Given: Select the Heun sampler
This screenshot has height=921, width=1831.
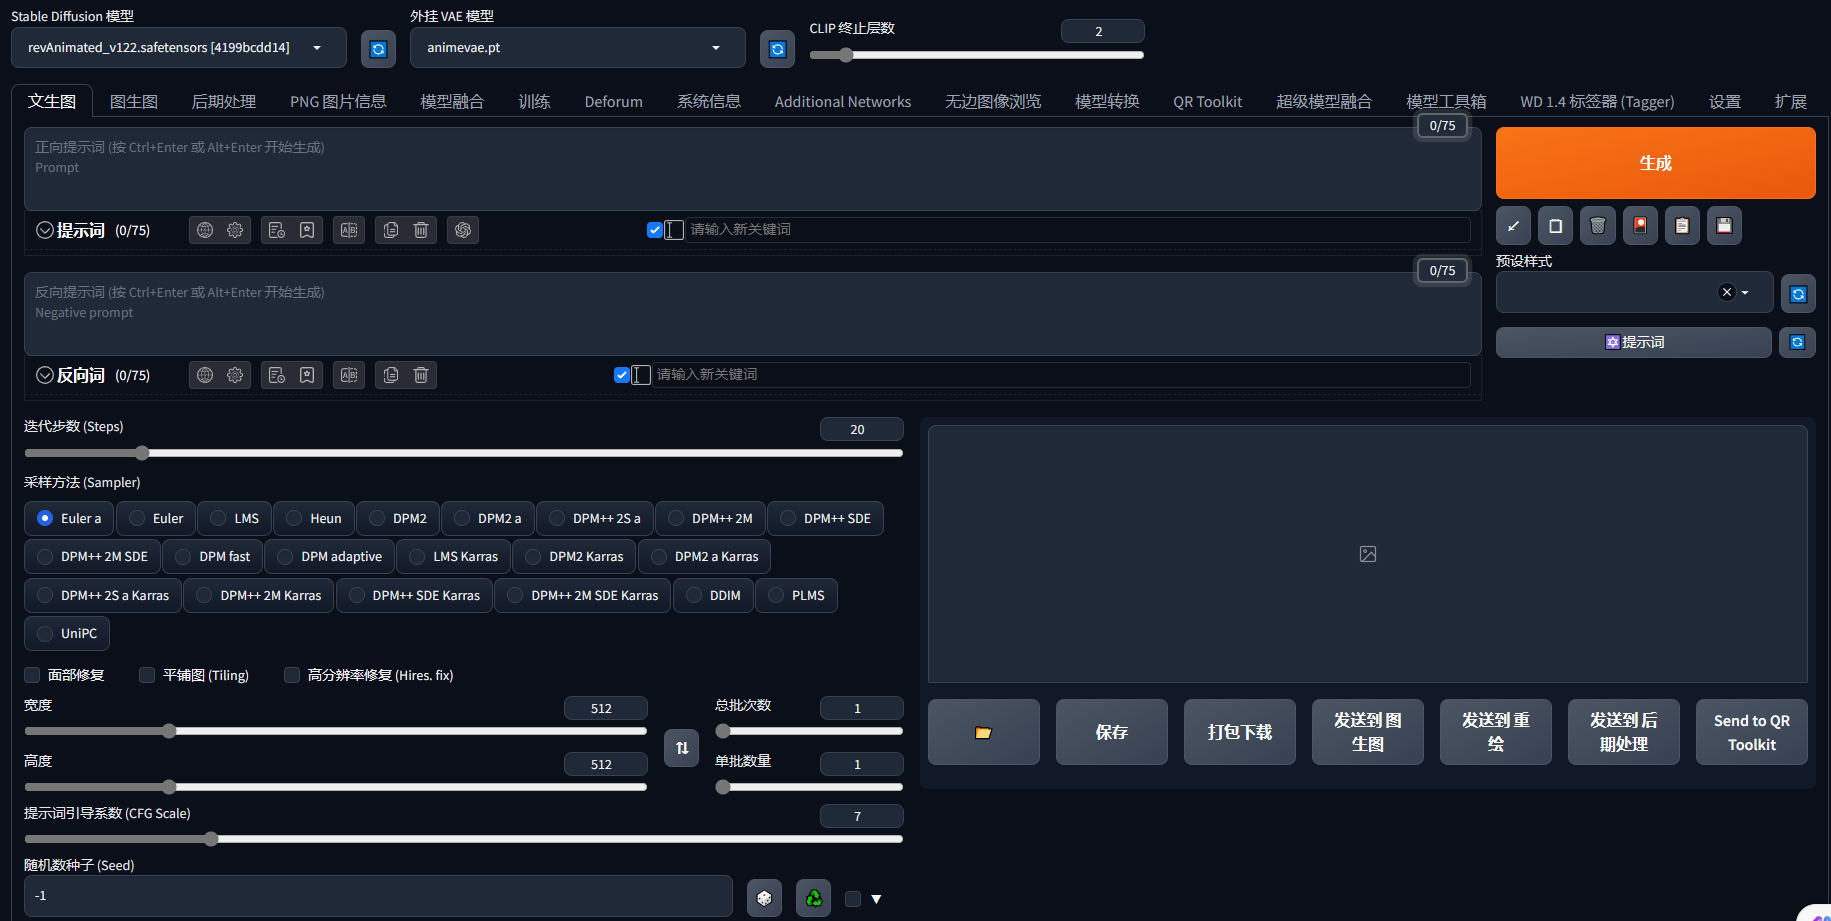Looking at the screenshot, I should pos(313,518).
